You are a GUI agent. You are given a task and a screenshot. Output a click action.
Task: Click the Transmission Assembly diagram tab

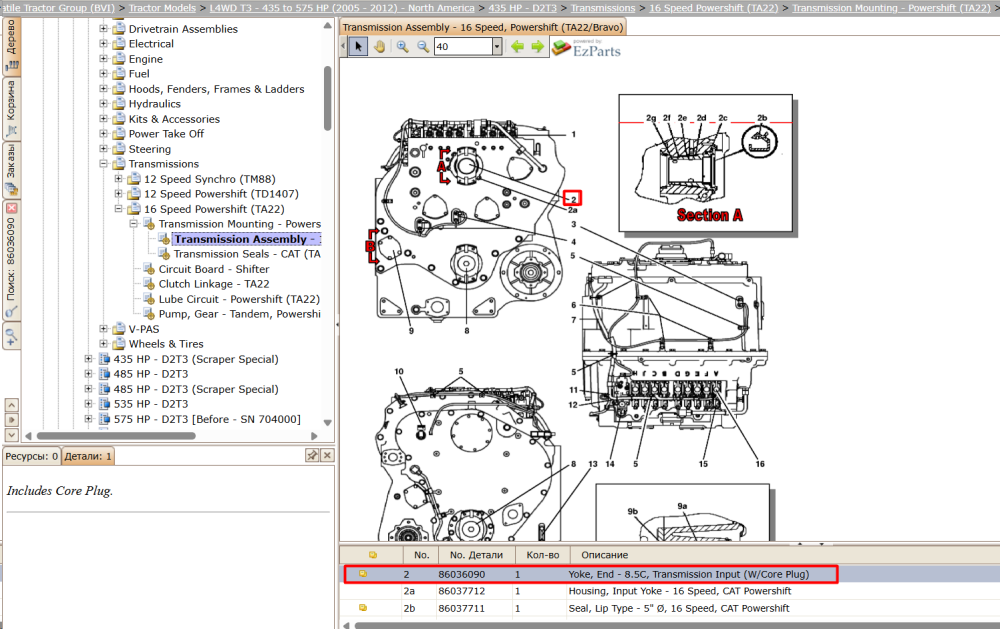[483, 27]
